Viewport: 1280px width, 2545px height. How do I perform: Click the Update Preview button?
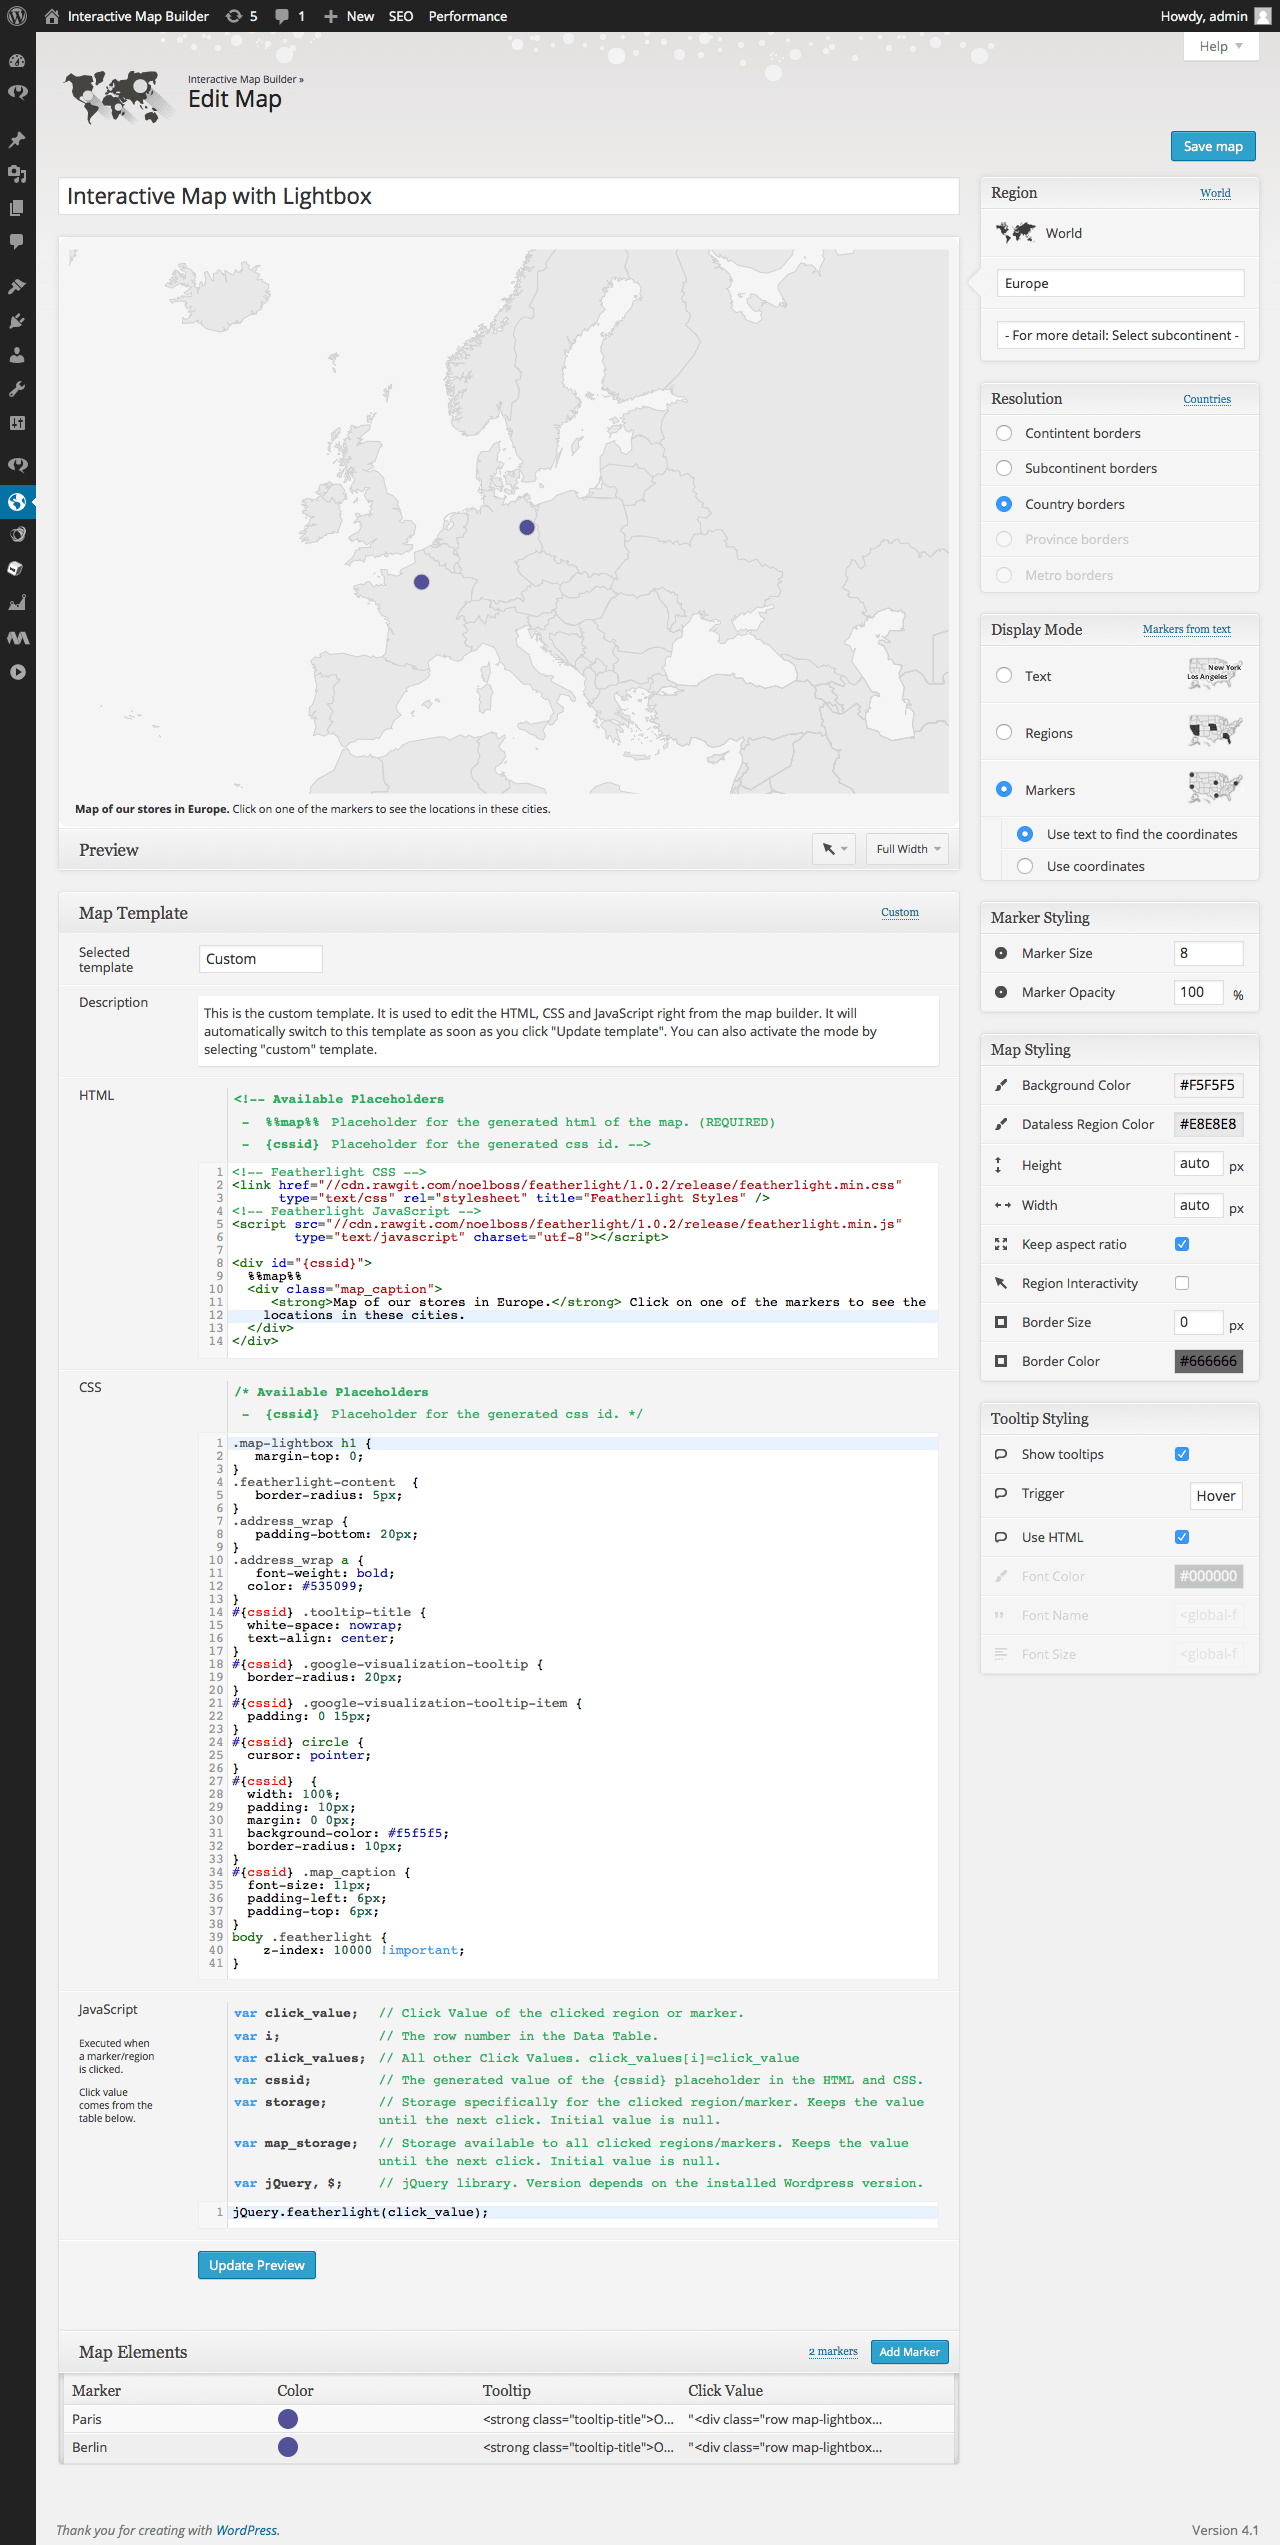(257, 2265)
